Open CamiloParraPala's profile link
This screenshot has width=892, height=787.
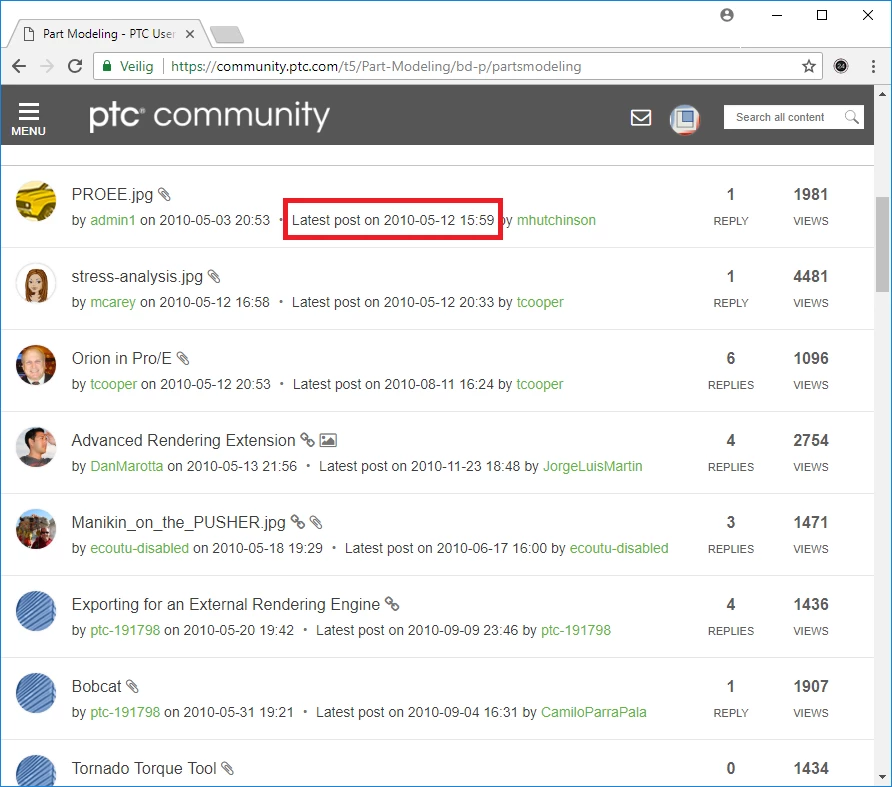[593, 712]
